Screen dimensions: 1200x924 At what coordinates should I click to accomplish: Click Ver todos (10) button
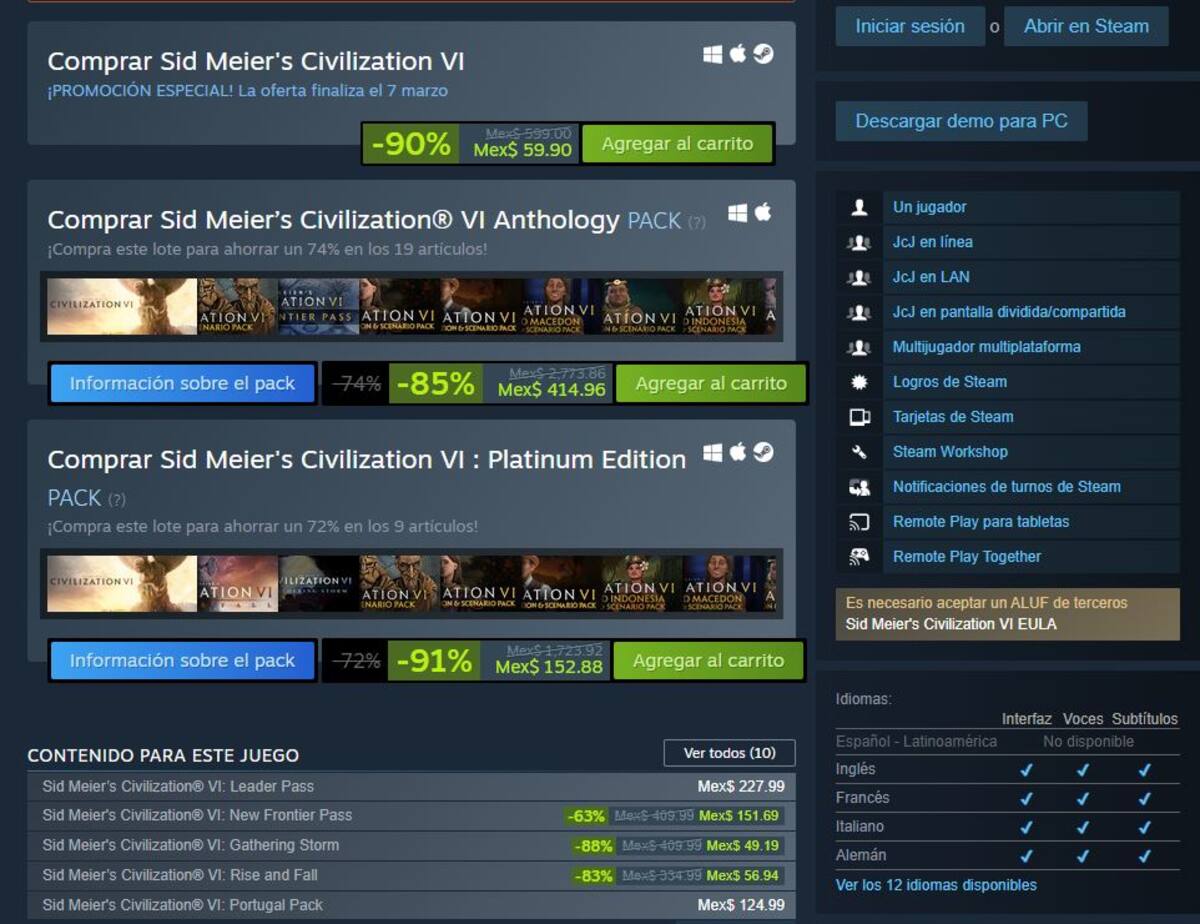coord(729,753)
